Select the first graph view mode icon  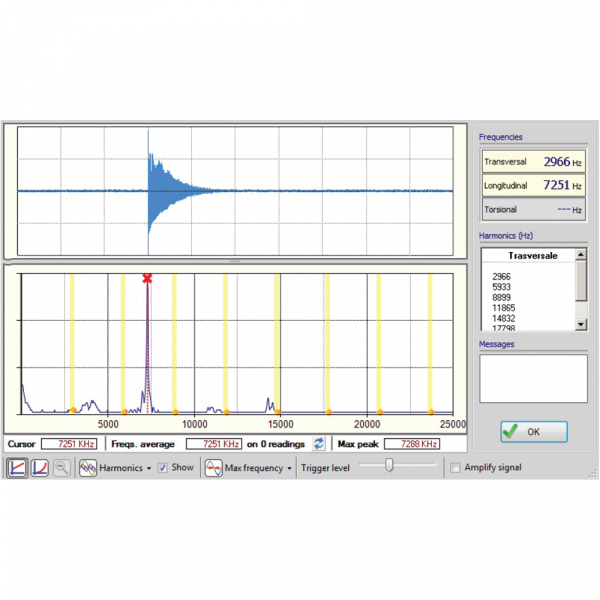(x=17, y=467)
